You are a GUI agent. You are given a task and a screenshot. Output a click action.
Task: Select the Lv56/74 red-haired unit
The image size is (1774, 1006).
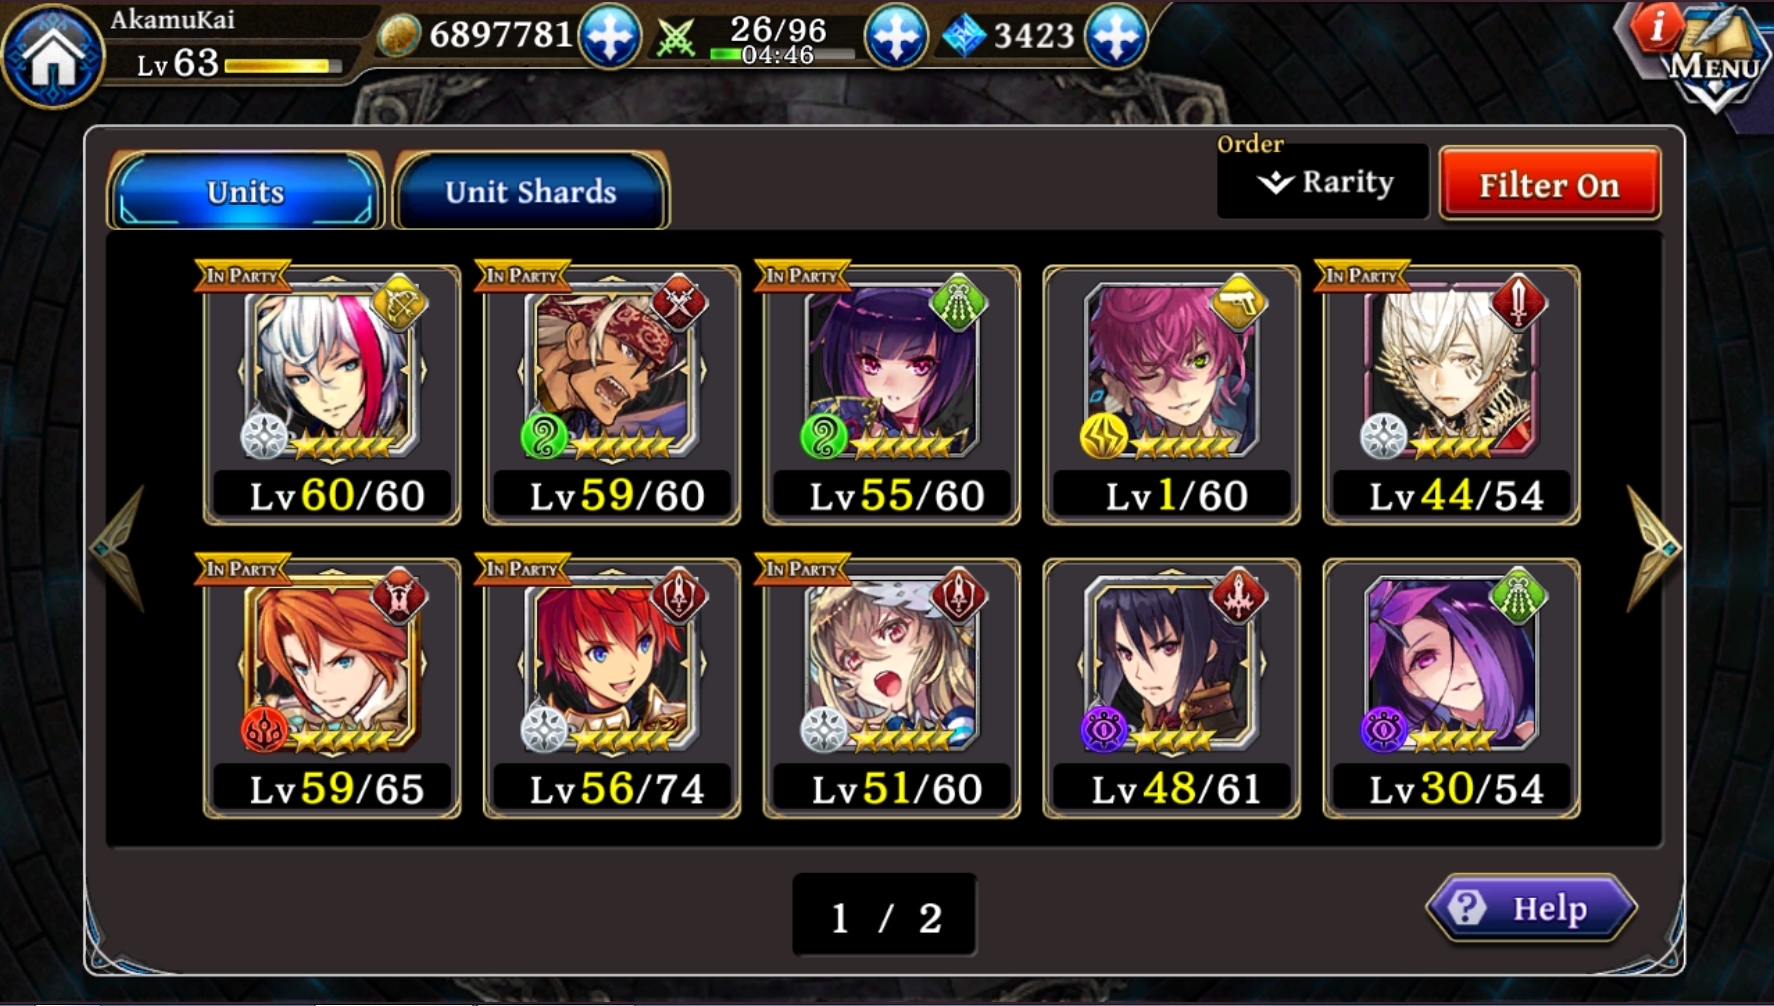coord(612,688)
